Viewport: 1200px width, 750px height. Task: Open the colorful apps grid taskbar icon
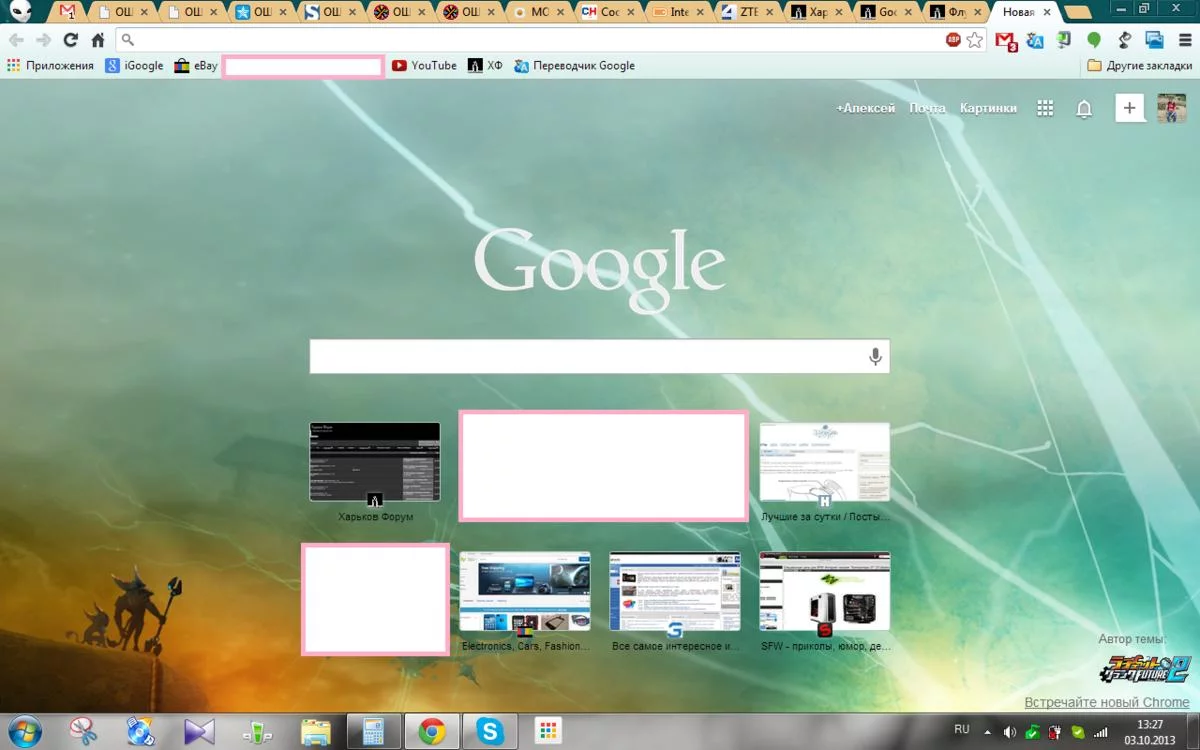click(x=547, y=732)
